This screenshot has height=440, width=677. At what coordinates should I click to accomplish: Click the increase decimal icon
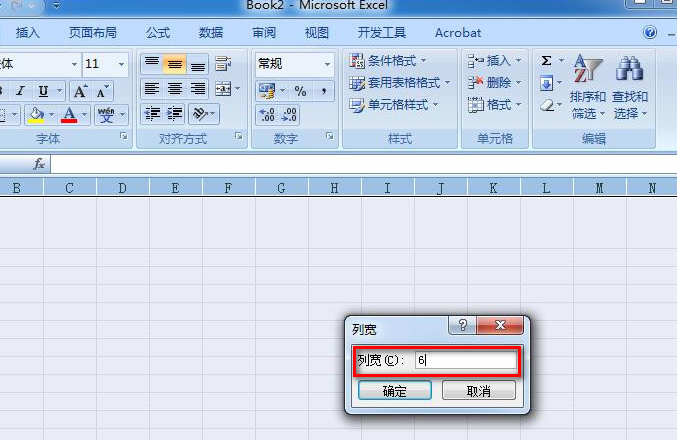point(267,115)
